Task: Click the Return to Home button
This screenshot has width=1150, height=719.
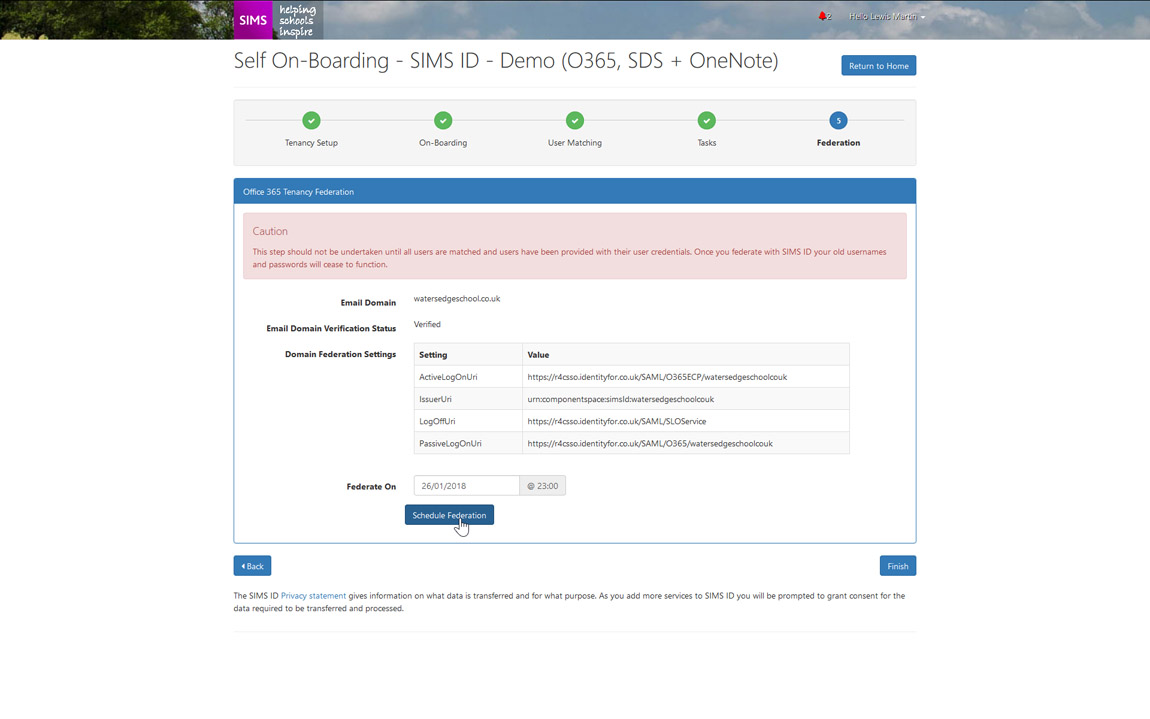Action: pos(878,65)
